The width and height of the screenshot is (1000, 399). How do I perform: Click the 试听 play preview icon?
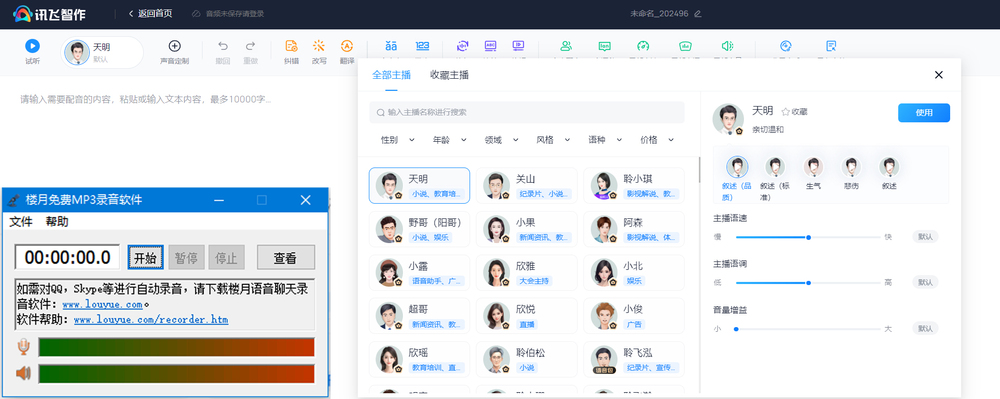pyautogui.click(x=32, y=46)
